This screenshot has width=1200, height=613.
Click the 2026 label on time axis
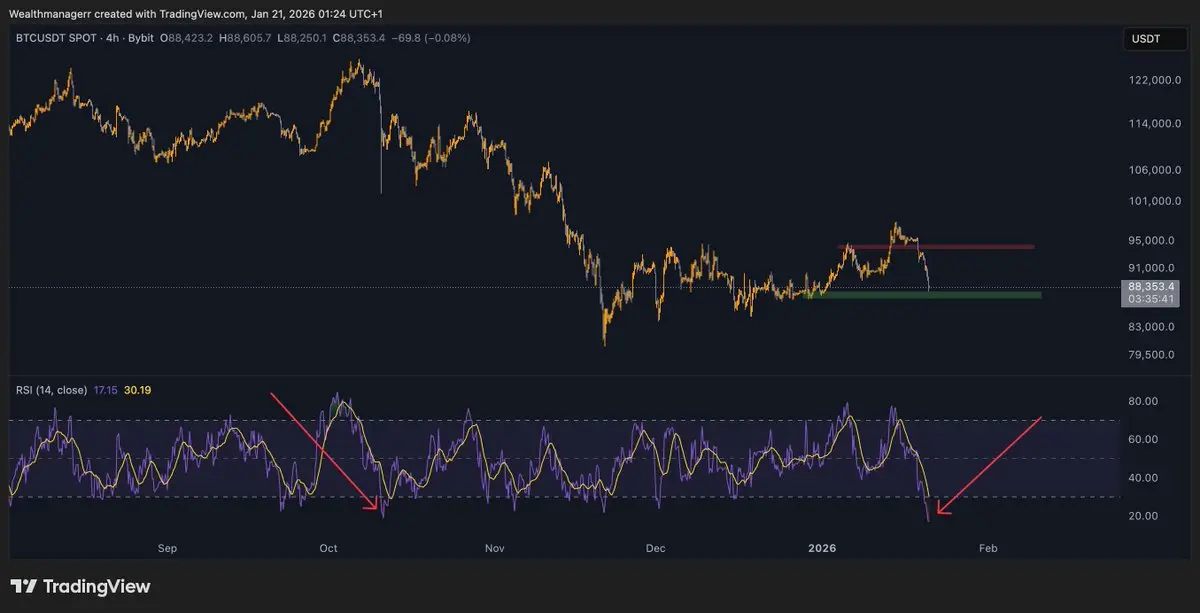pos(822,549)
